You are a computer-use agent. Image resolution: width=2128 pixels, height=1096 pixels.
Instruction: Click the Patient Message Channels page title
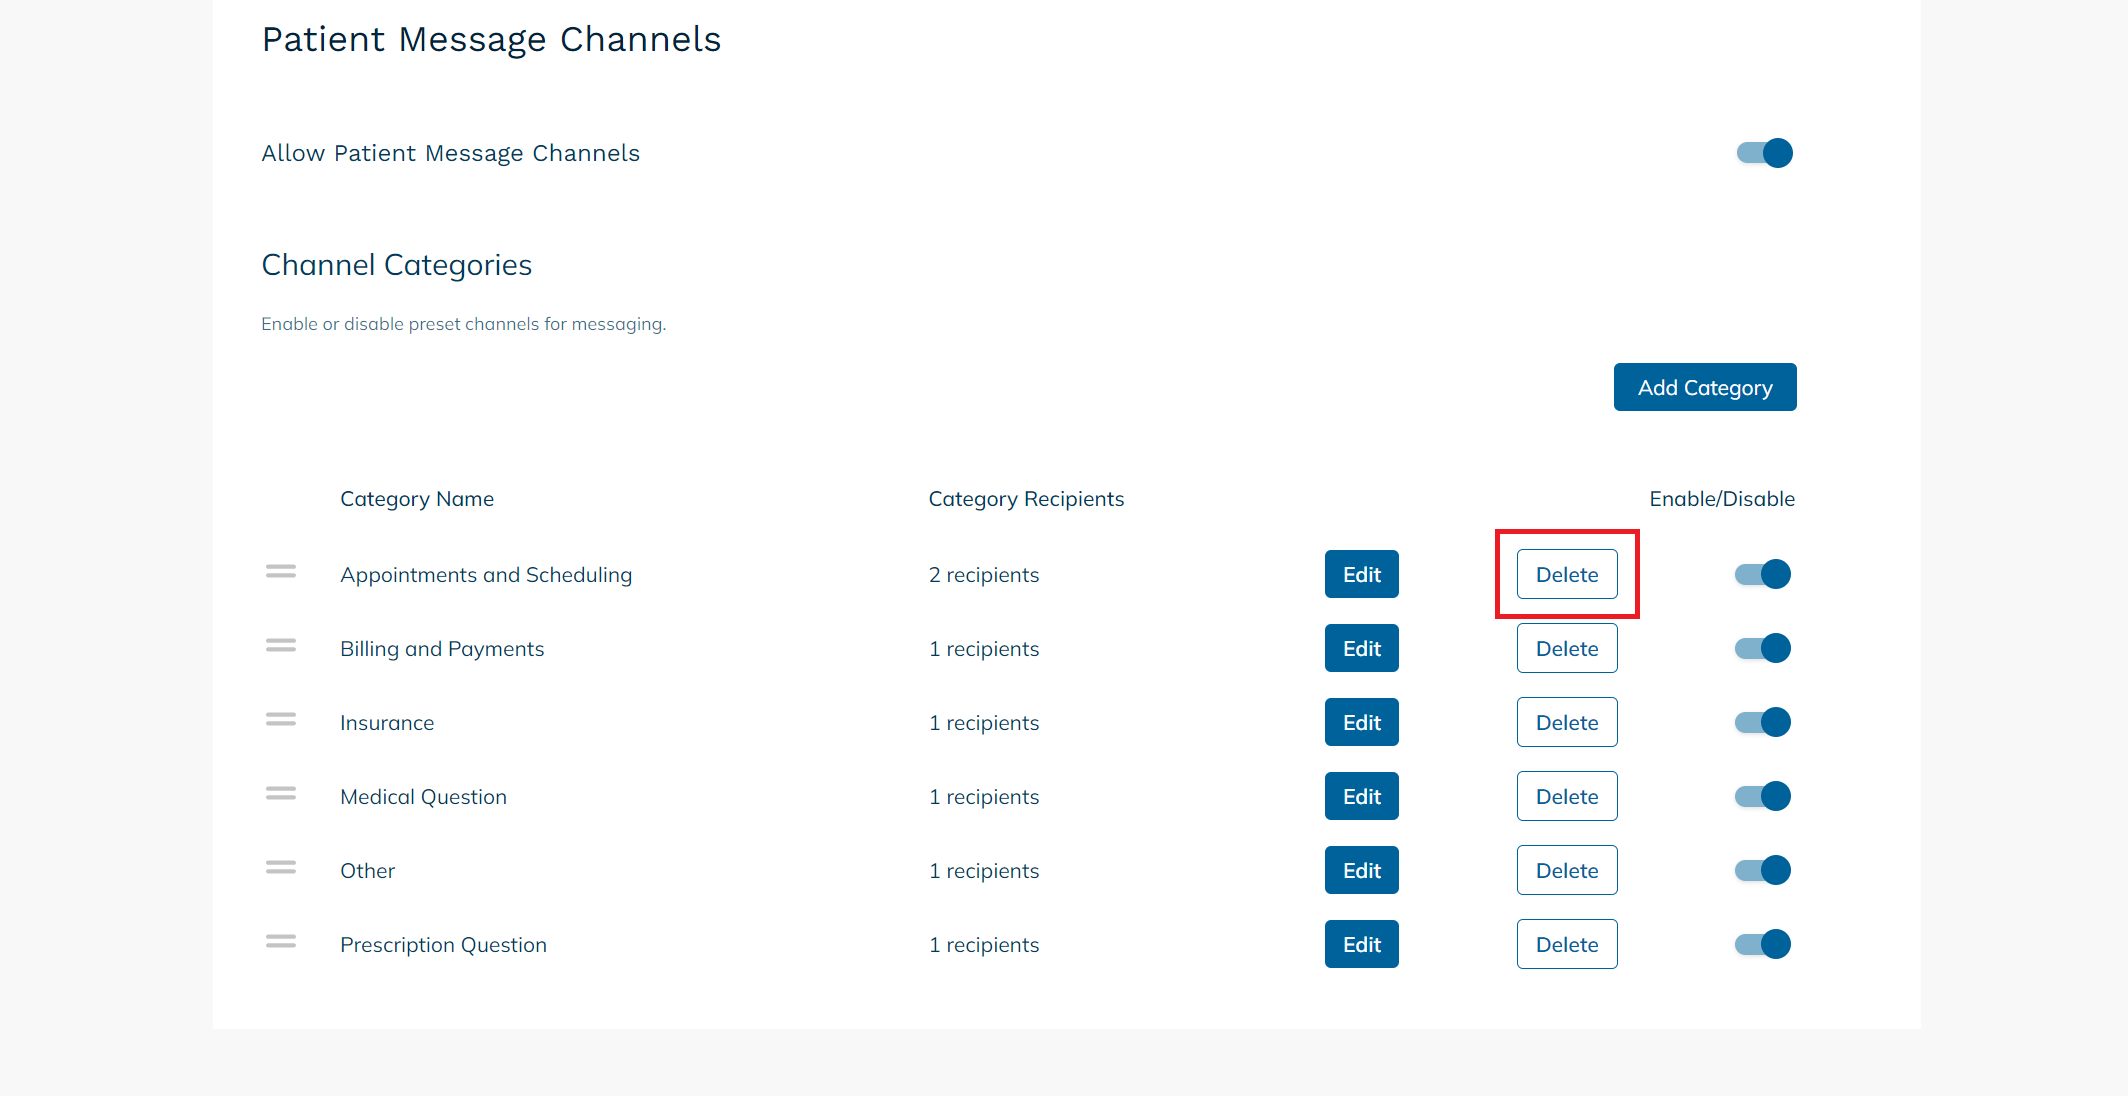coord(491,40)
